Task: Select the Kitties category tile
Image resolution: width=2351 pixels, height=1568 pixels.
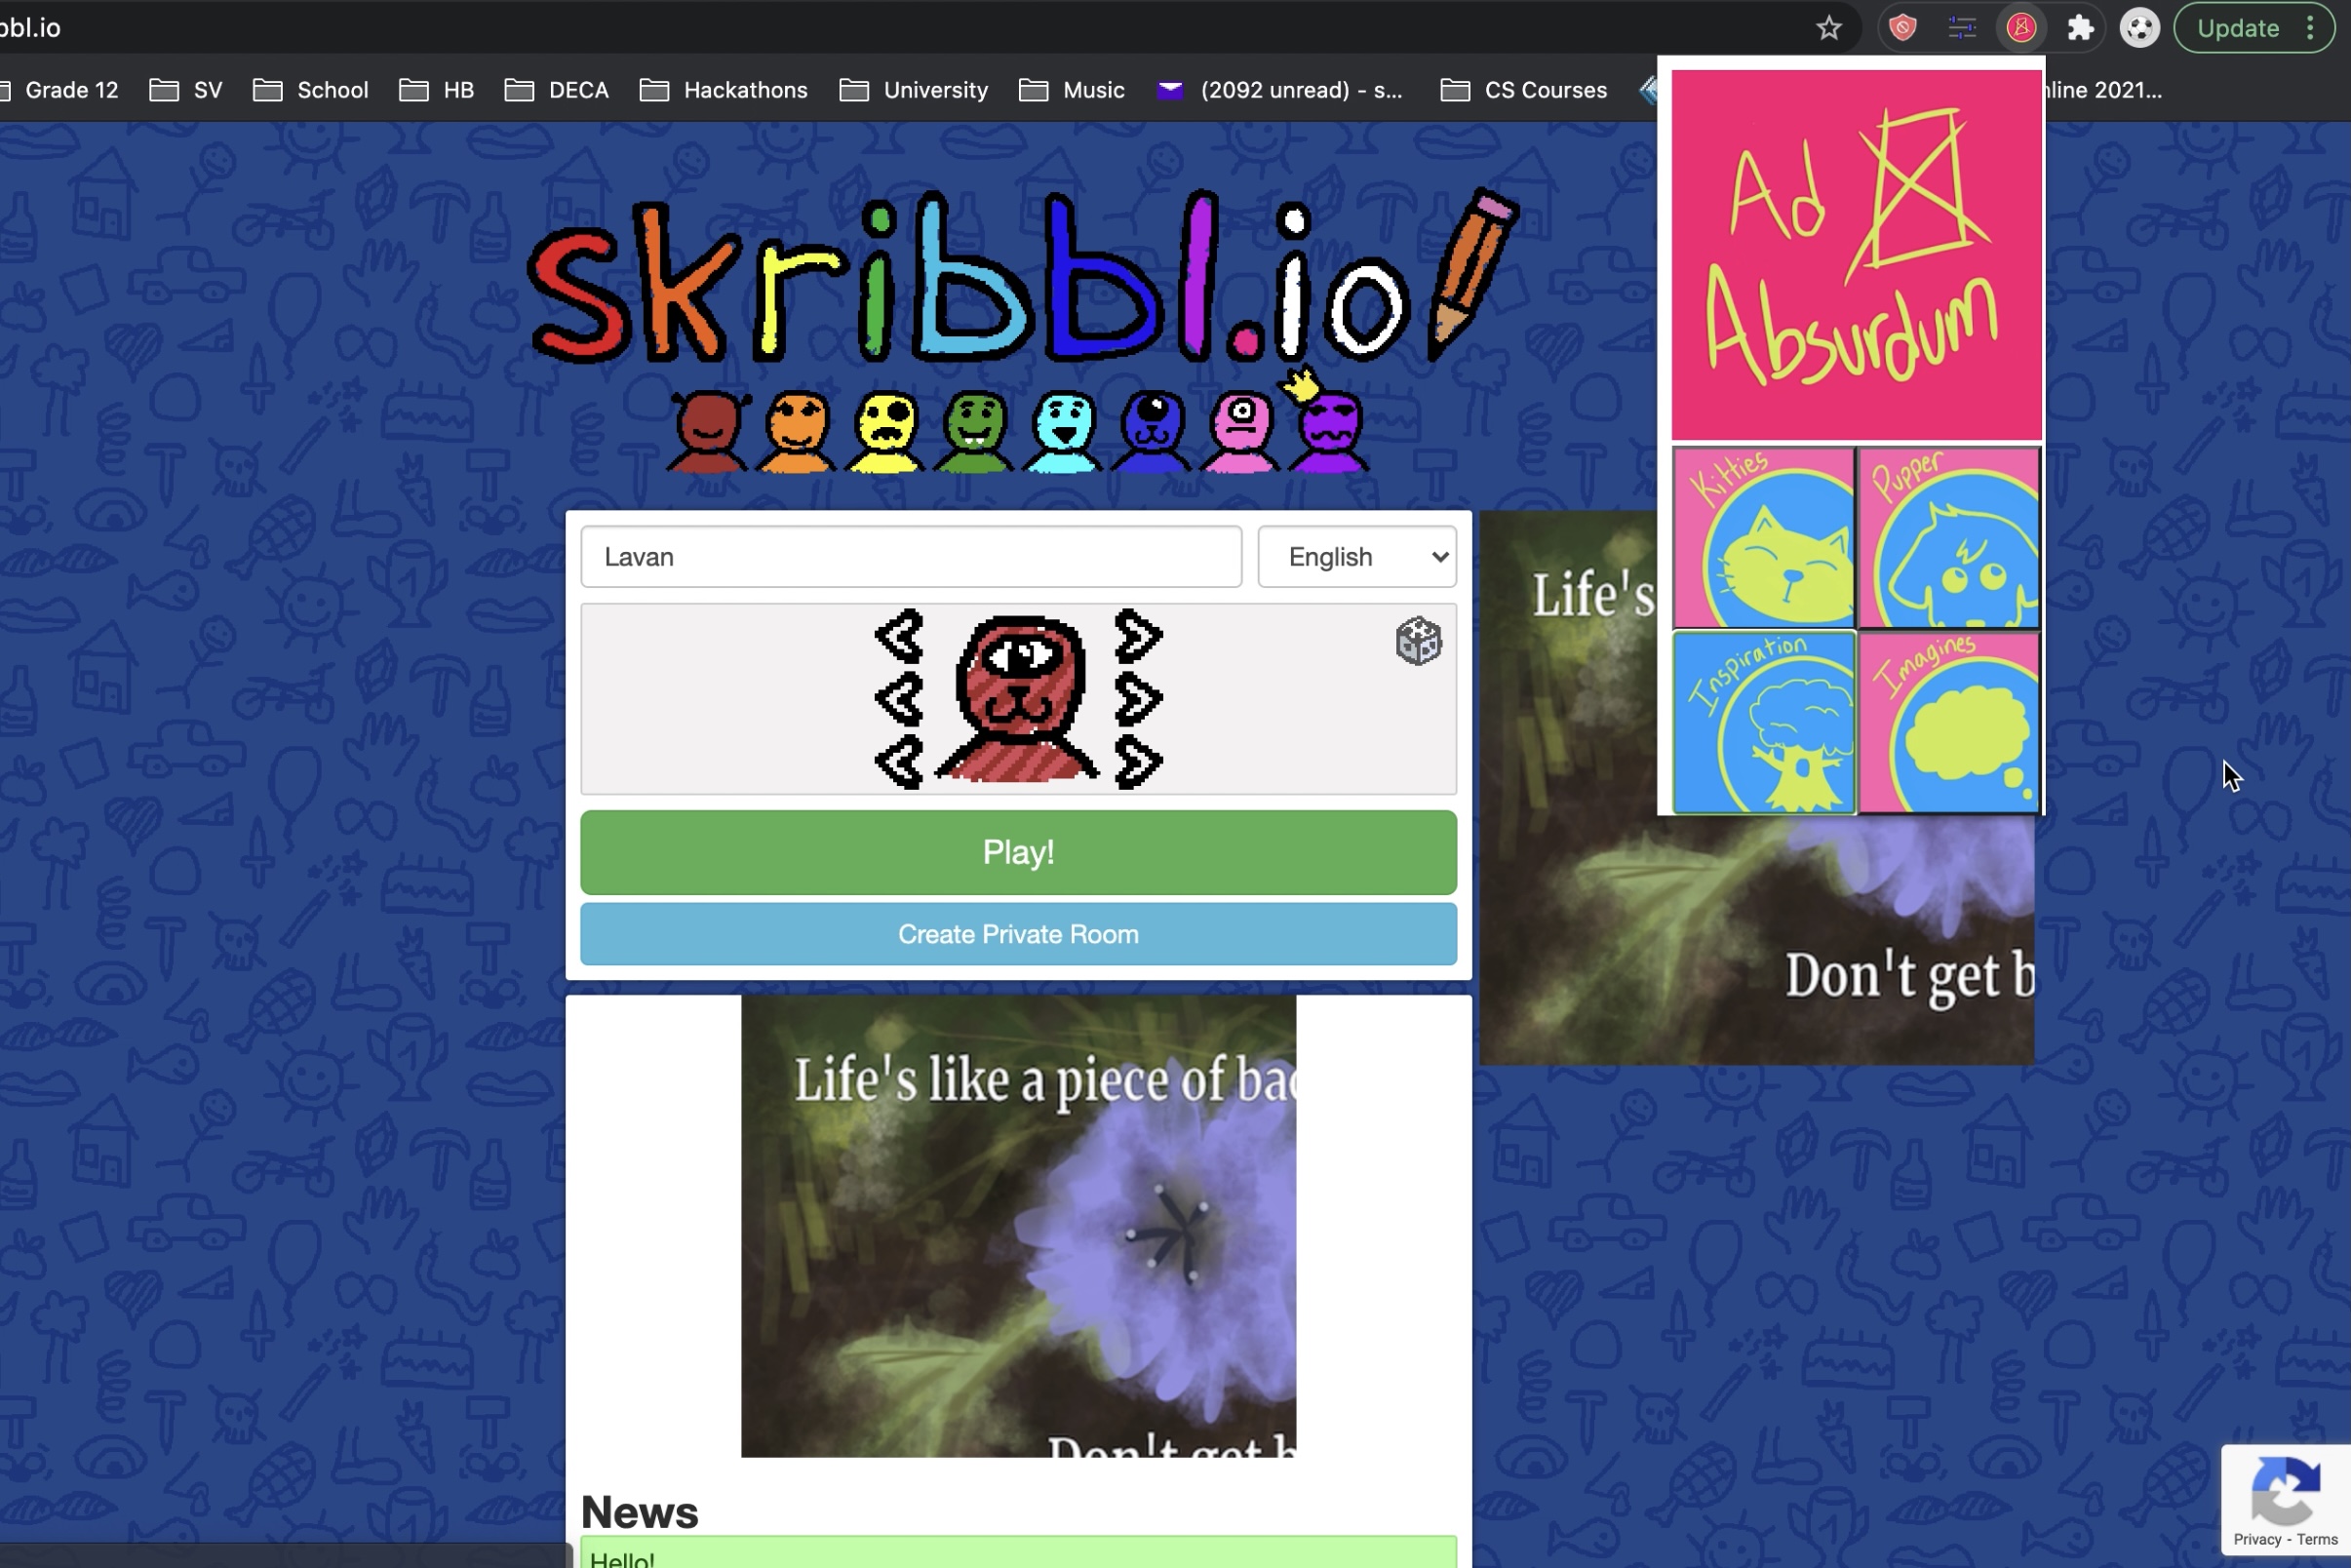Action: pos(1763,538)
